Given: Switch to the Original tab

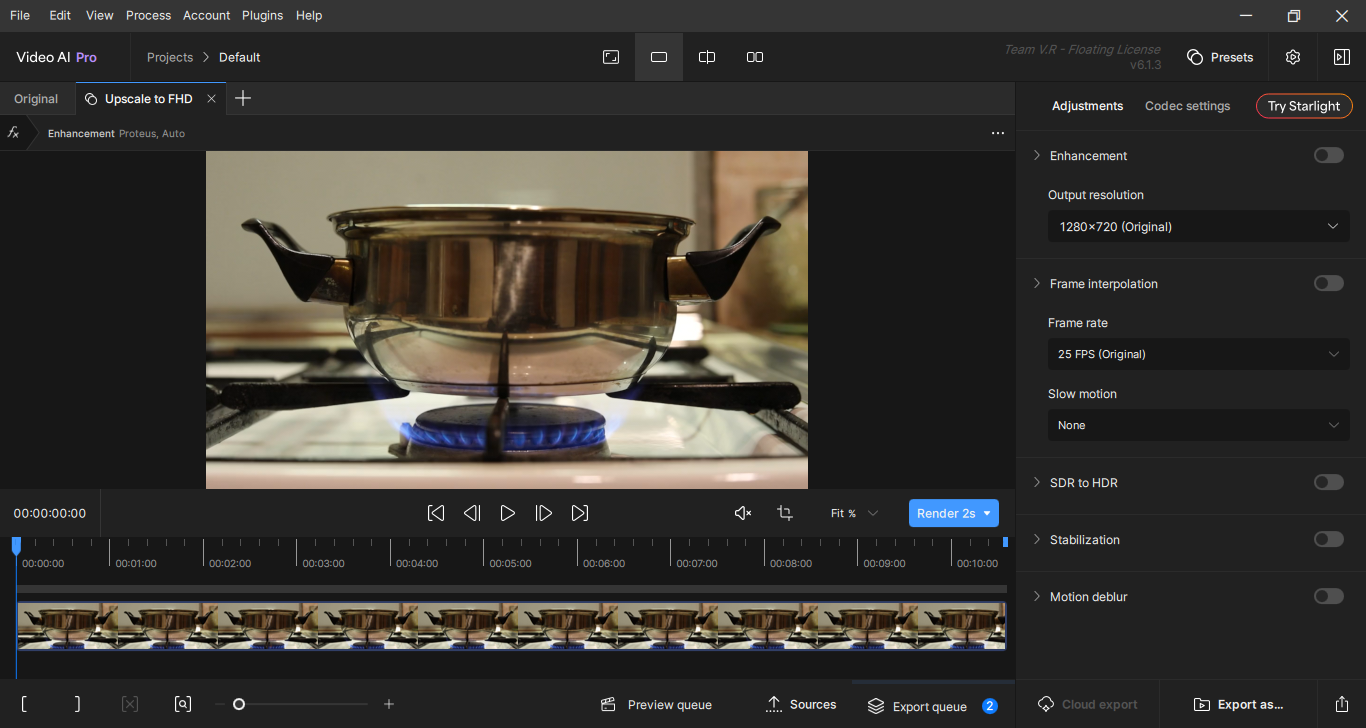Looking at the screenshot, I should pyautogui.click(x=35, y=98).
